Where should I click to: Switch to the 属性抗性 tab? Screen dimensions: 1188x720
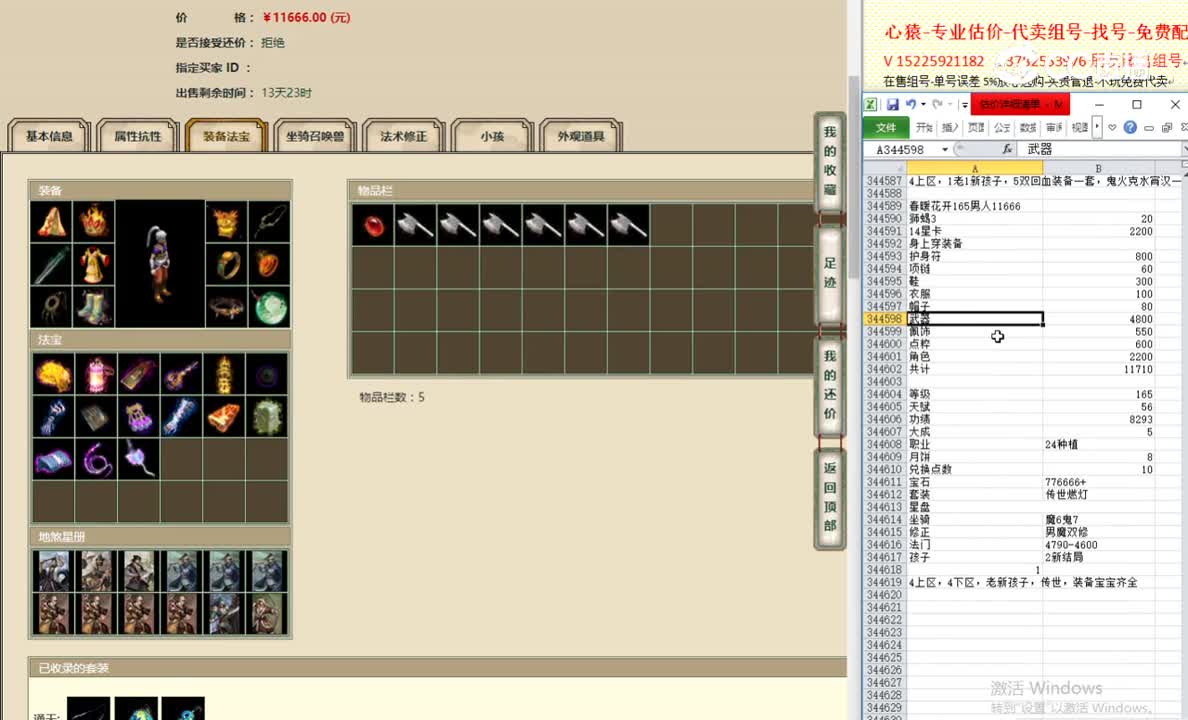(138, 136)
